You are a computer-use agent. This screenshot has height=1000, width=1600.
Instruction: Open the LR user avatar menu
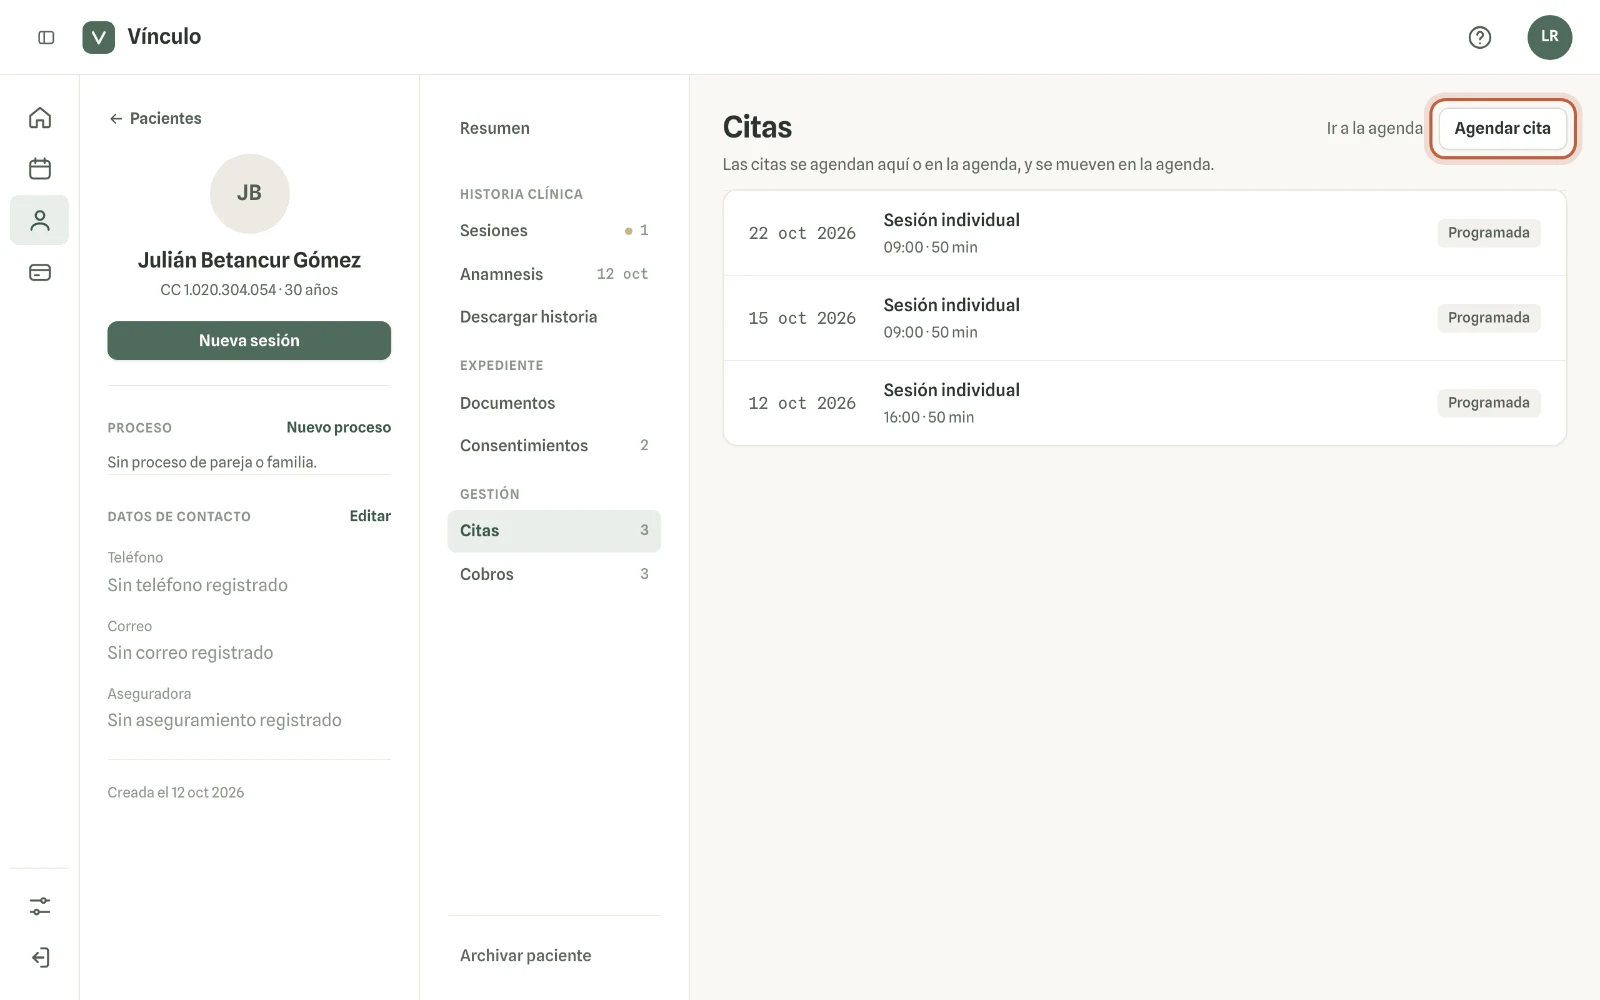[x=1549, y=37]
